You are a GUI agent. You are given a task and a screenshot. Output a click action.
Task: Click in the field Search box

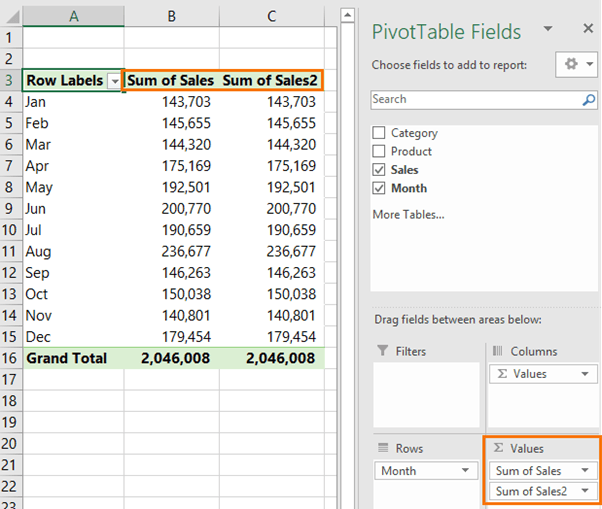coord(476,100)
